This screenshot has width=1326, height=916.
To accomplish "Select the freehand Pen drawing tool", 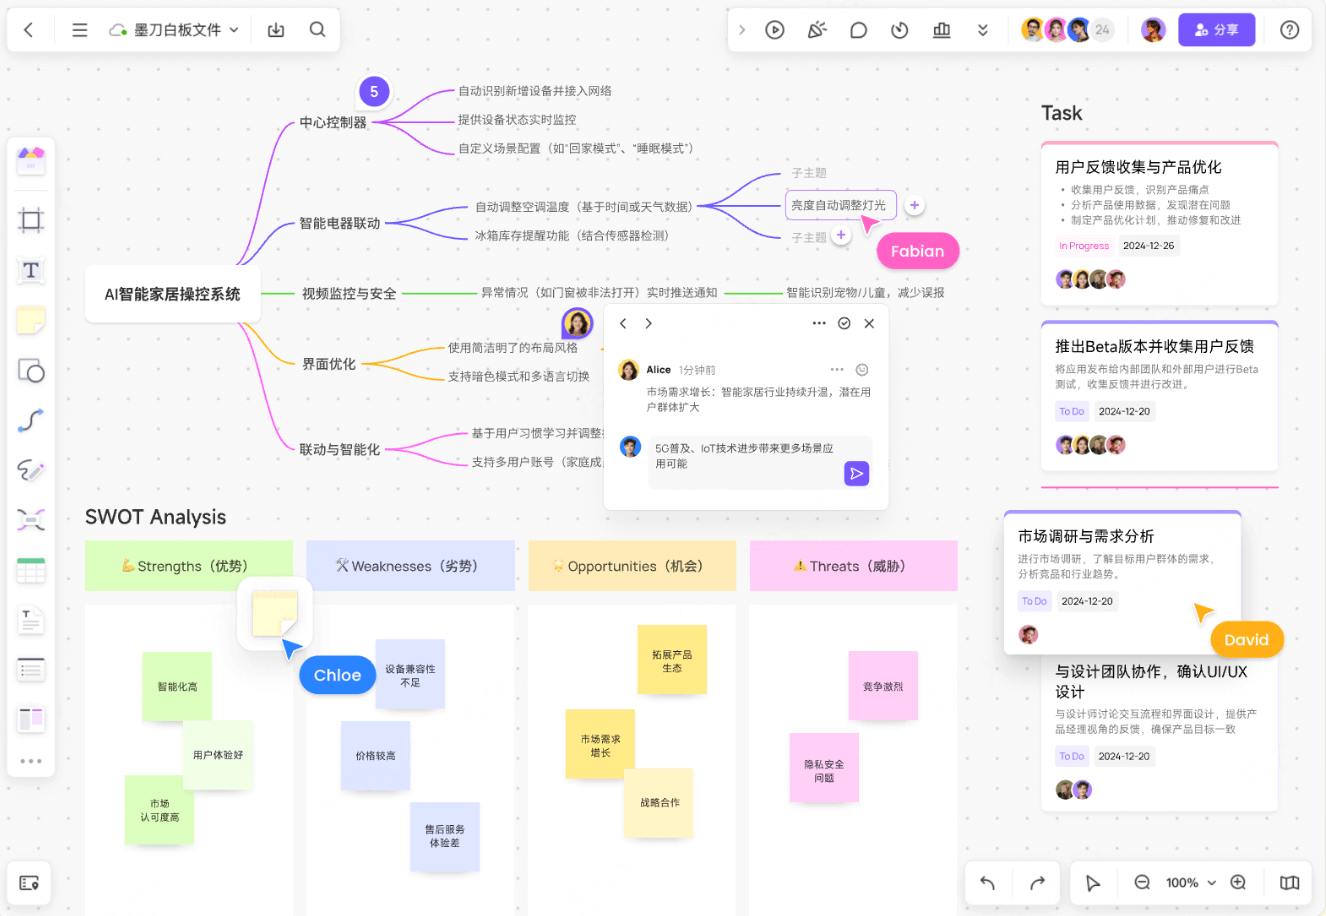I will pyautogui.click(x=30, y=470).
